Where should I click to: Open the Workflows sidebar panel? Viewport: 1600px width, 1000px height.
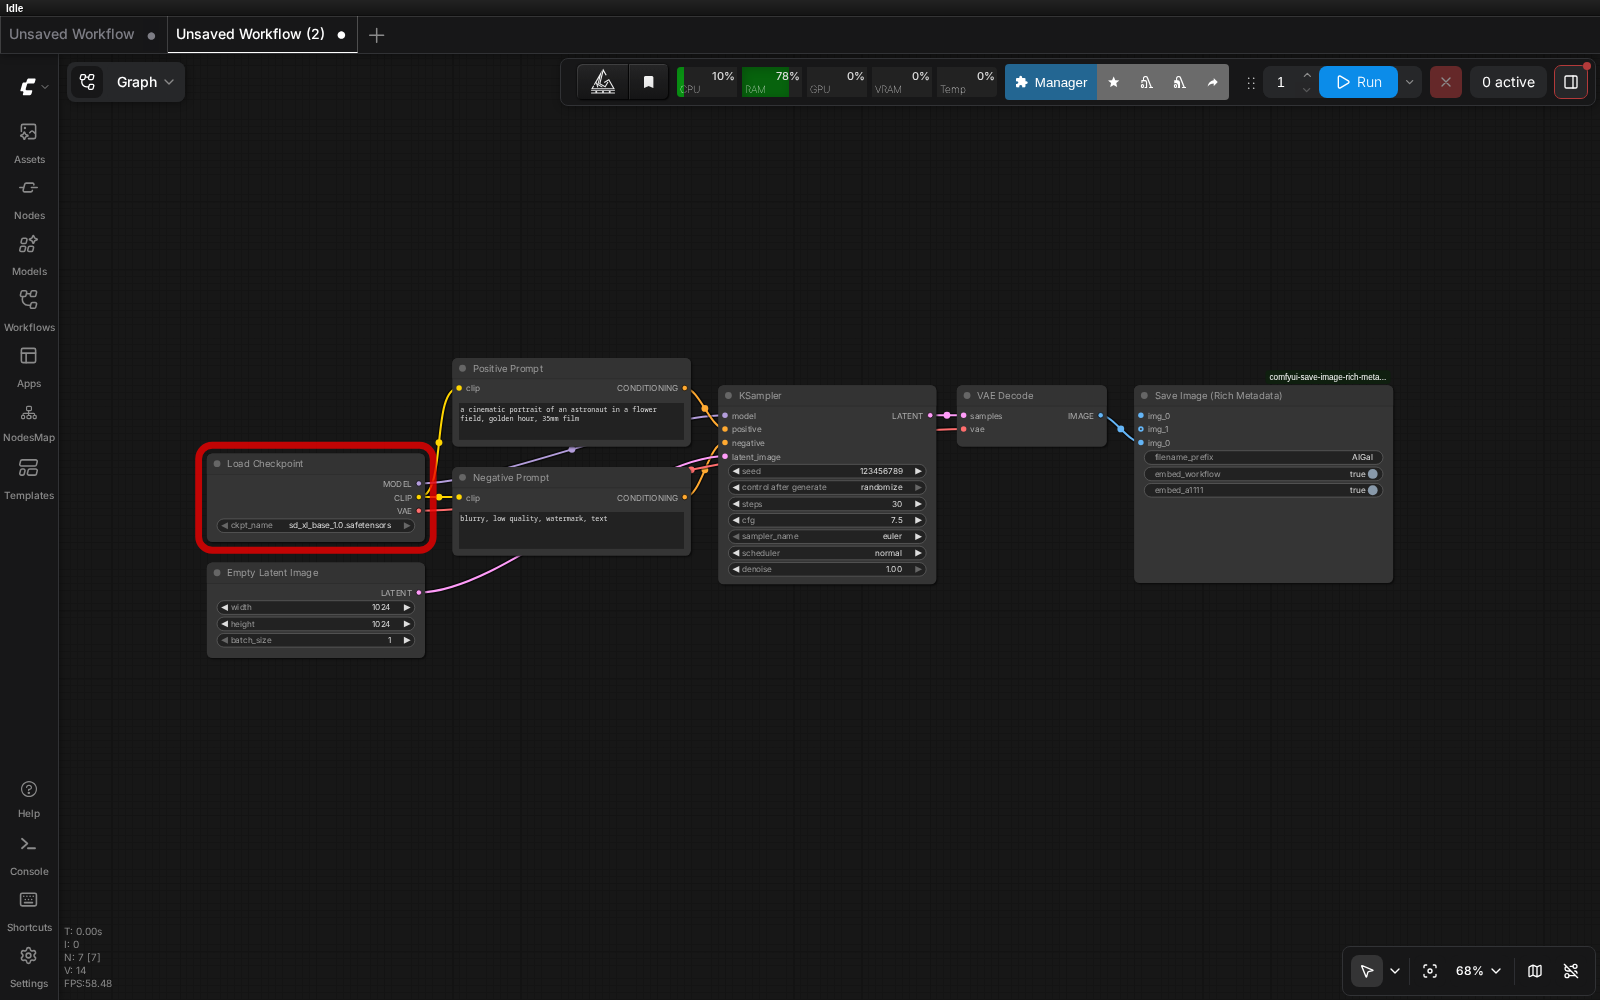(x=29, y=311)
